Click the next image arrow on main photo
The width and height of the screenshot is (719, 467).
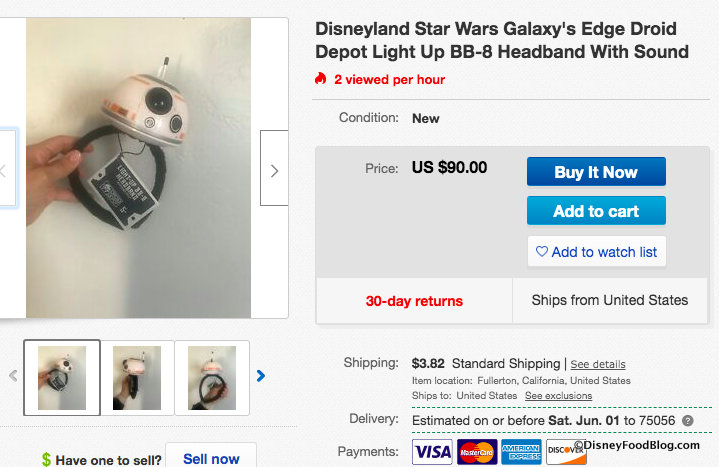click(274, 170)
